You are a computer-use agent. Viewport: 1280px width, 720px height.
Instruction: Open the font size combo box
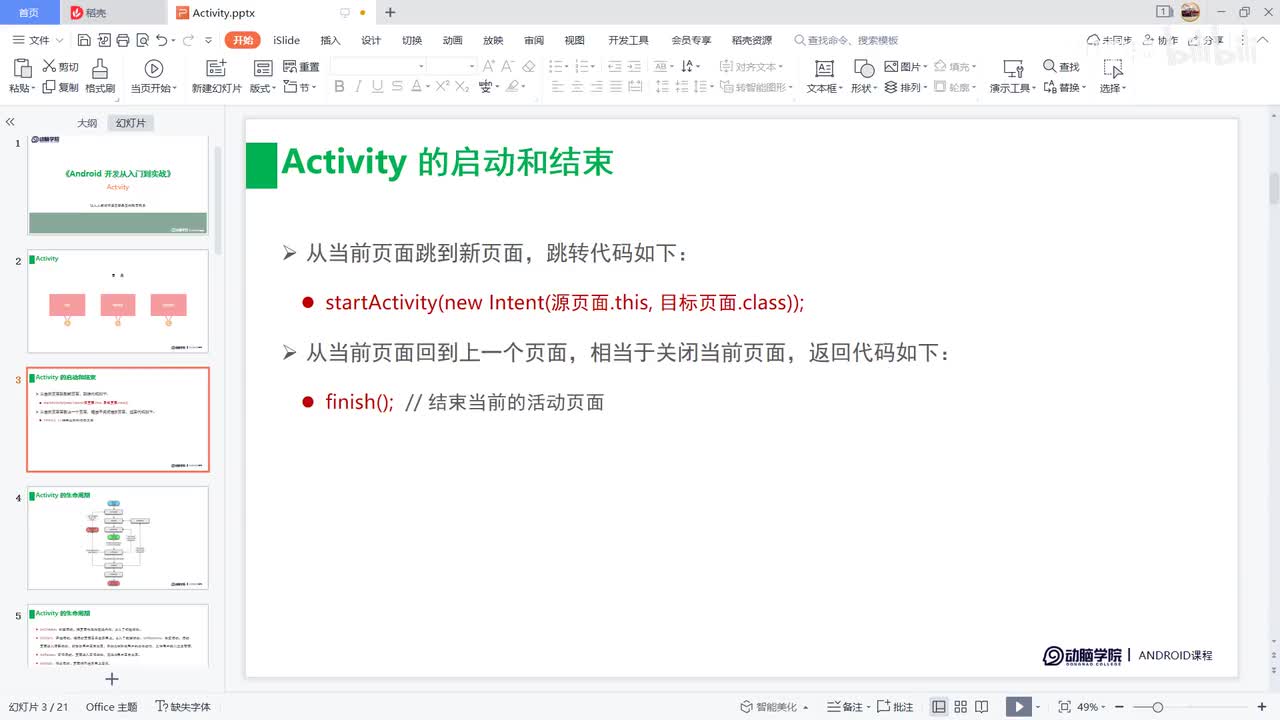point(452,66)
